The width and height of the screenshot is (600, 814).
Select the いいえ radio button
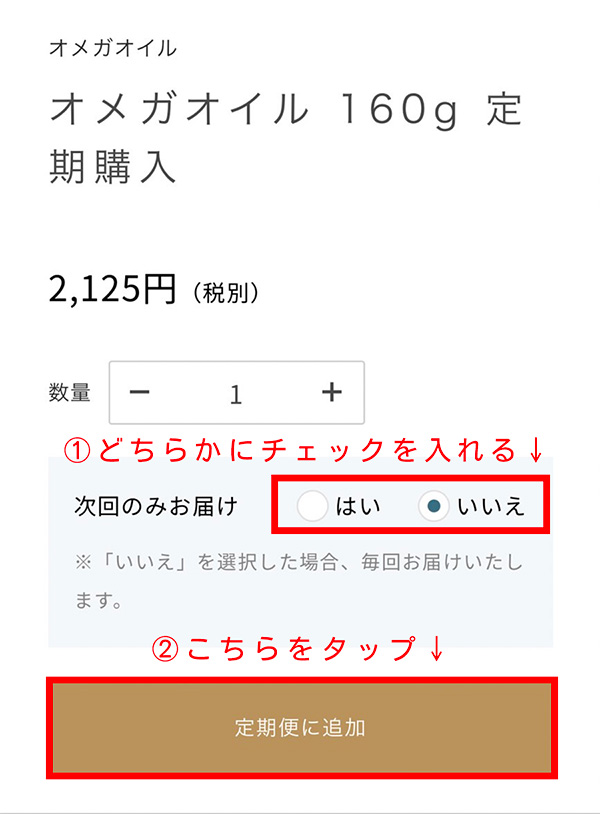[433, 505]
